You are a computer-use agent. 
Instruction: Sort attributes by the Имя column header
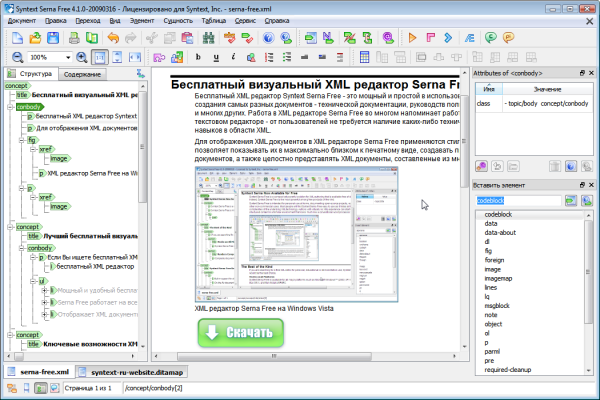coord(489,89)
